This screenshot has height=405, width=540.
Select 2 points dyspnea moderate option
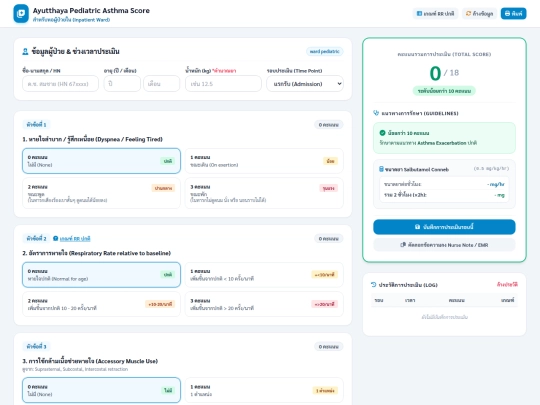click(101, 193)
